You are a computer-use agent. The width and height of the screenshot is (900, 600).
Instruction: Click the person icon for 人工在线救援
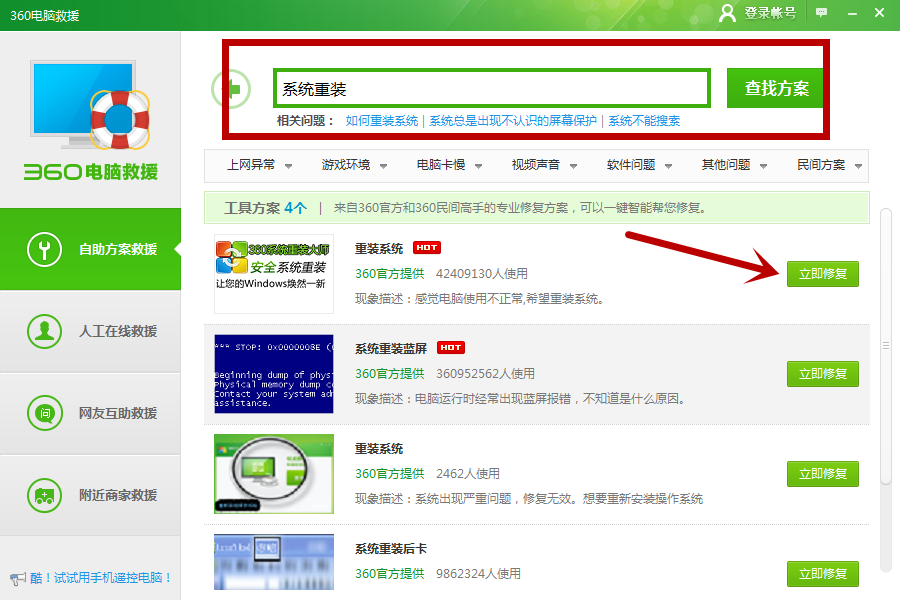tap(44, 331)
